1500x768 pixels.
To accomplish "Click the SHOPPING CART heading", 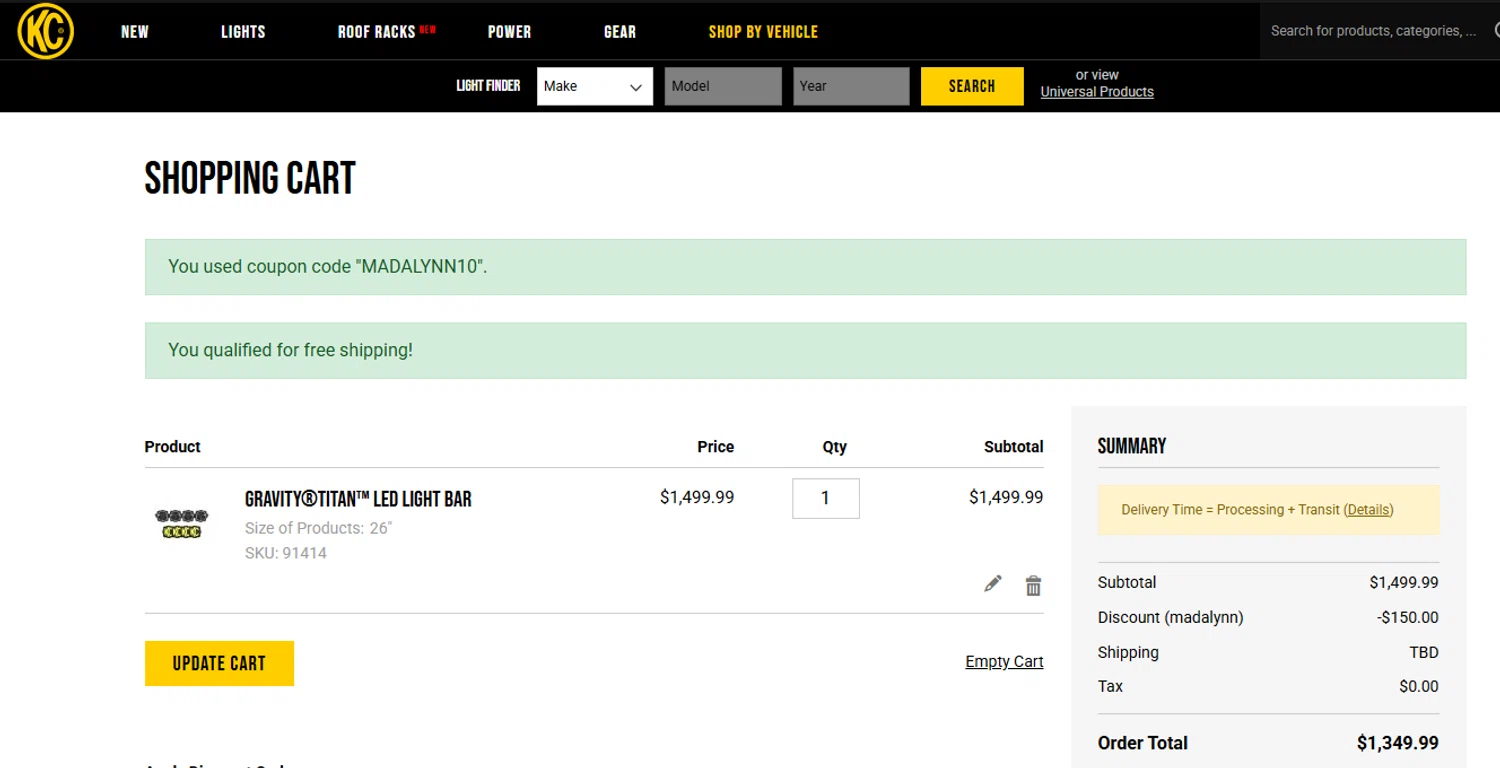I will click(x=250, y=179).
